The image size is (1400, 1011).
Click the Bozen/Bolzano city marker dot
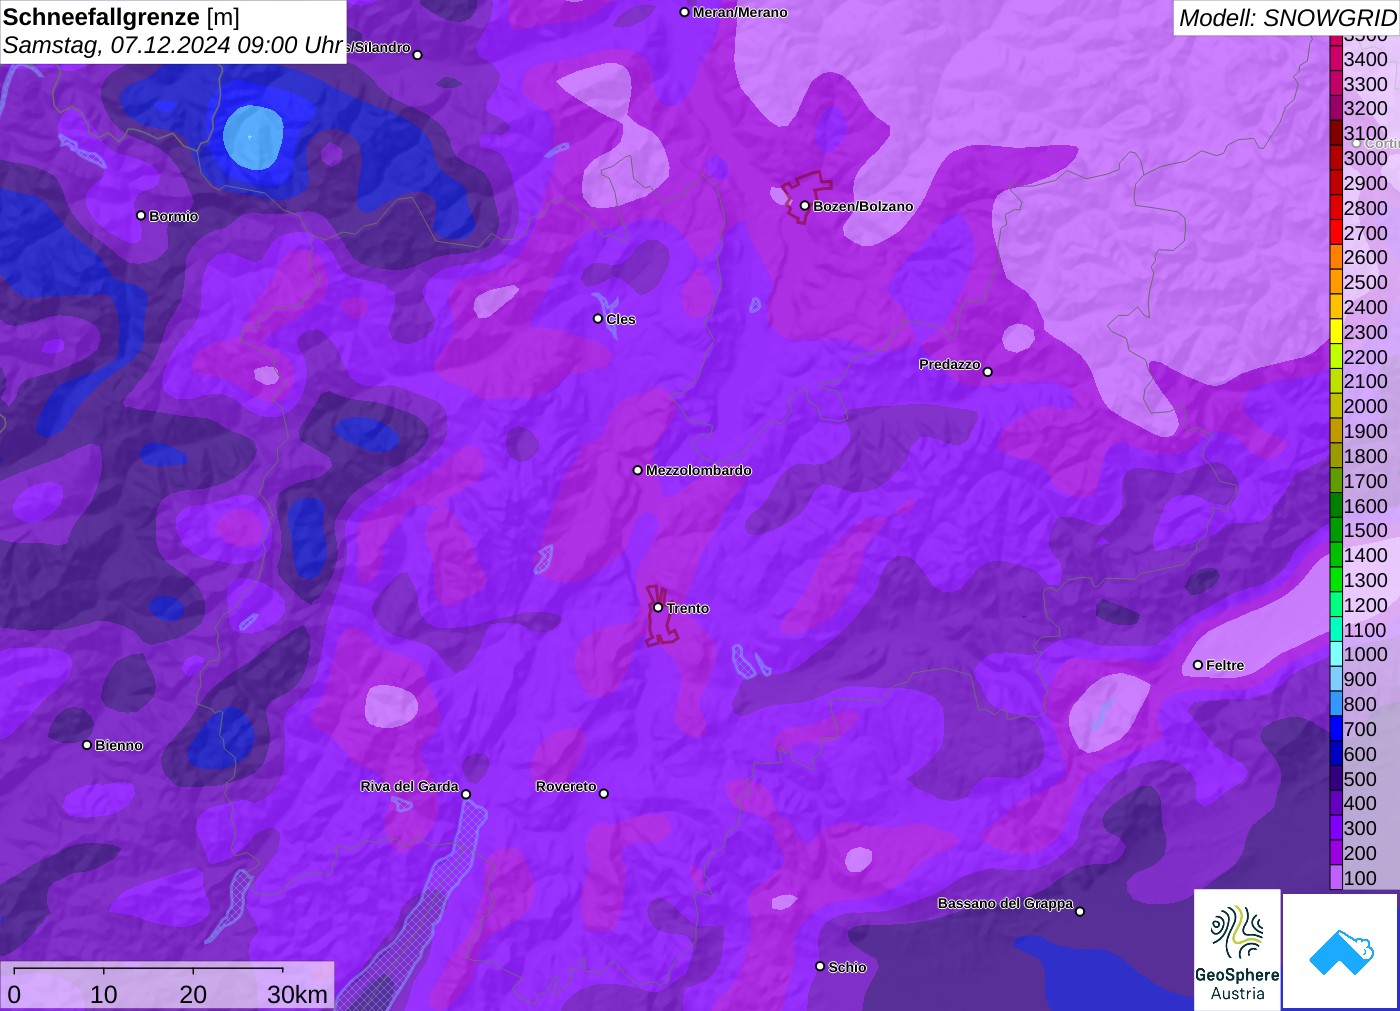point(804,206)
